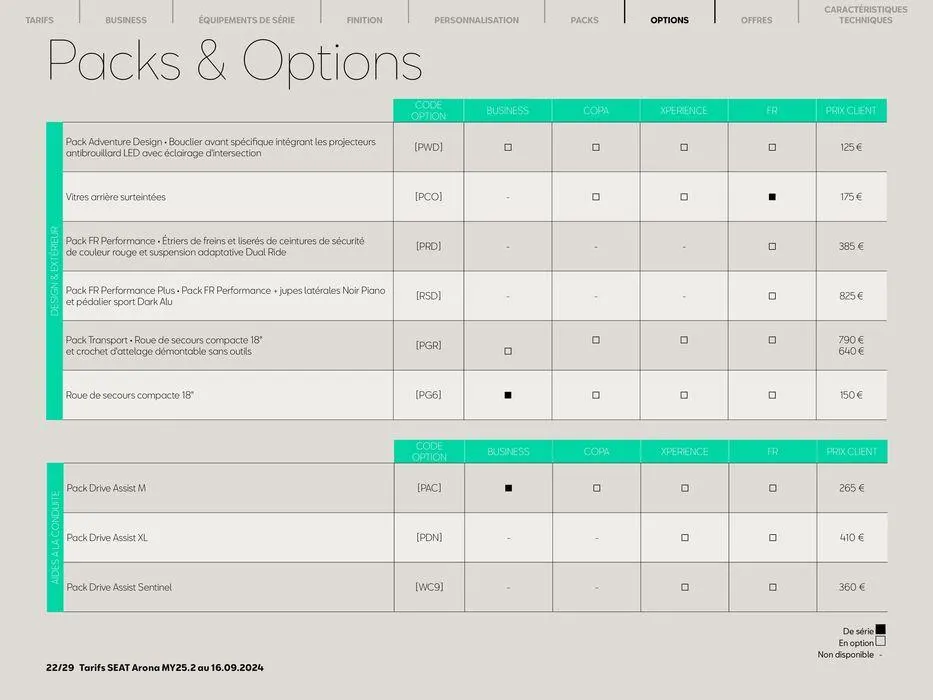Click the filled 'De série' legend square
The width and height of the screenshot is (933, 700).
pos(880,630)
